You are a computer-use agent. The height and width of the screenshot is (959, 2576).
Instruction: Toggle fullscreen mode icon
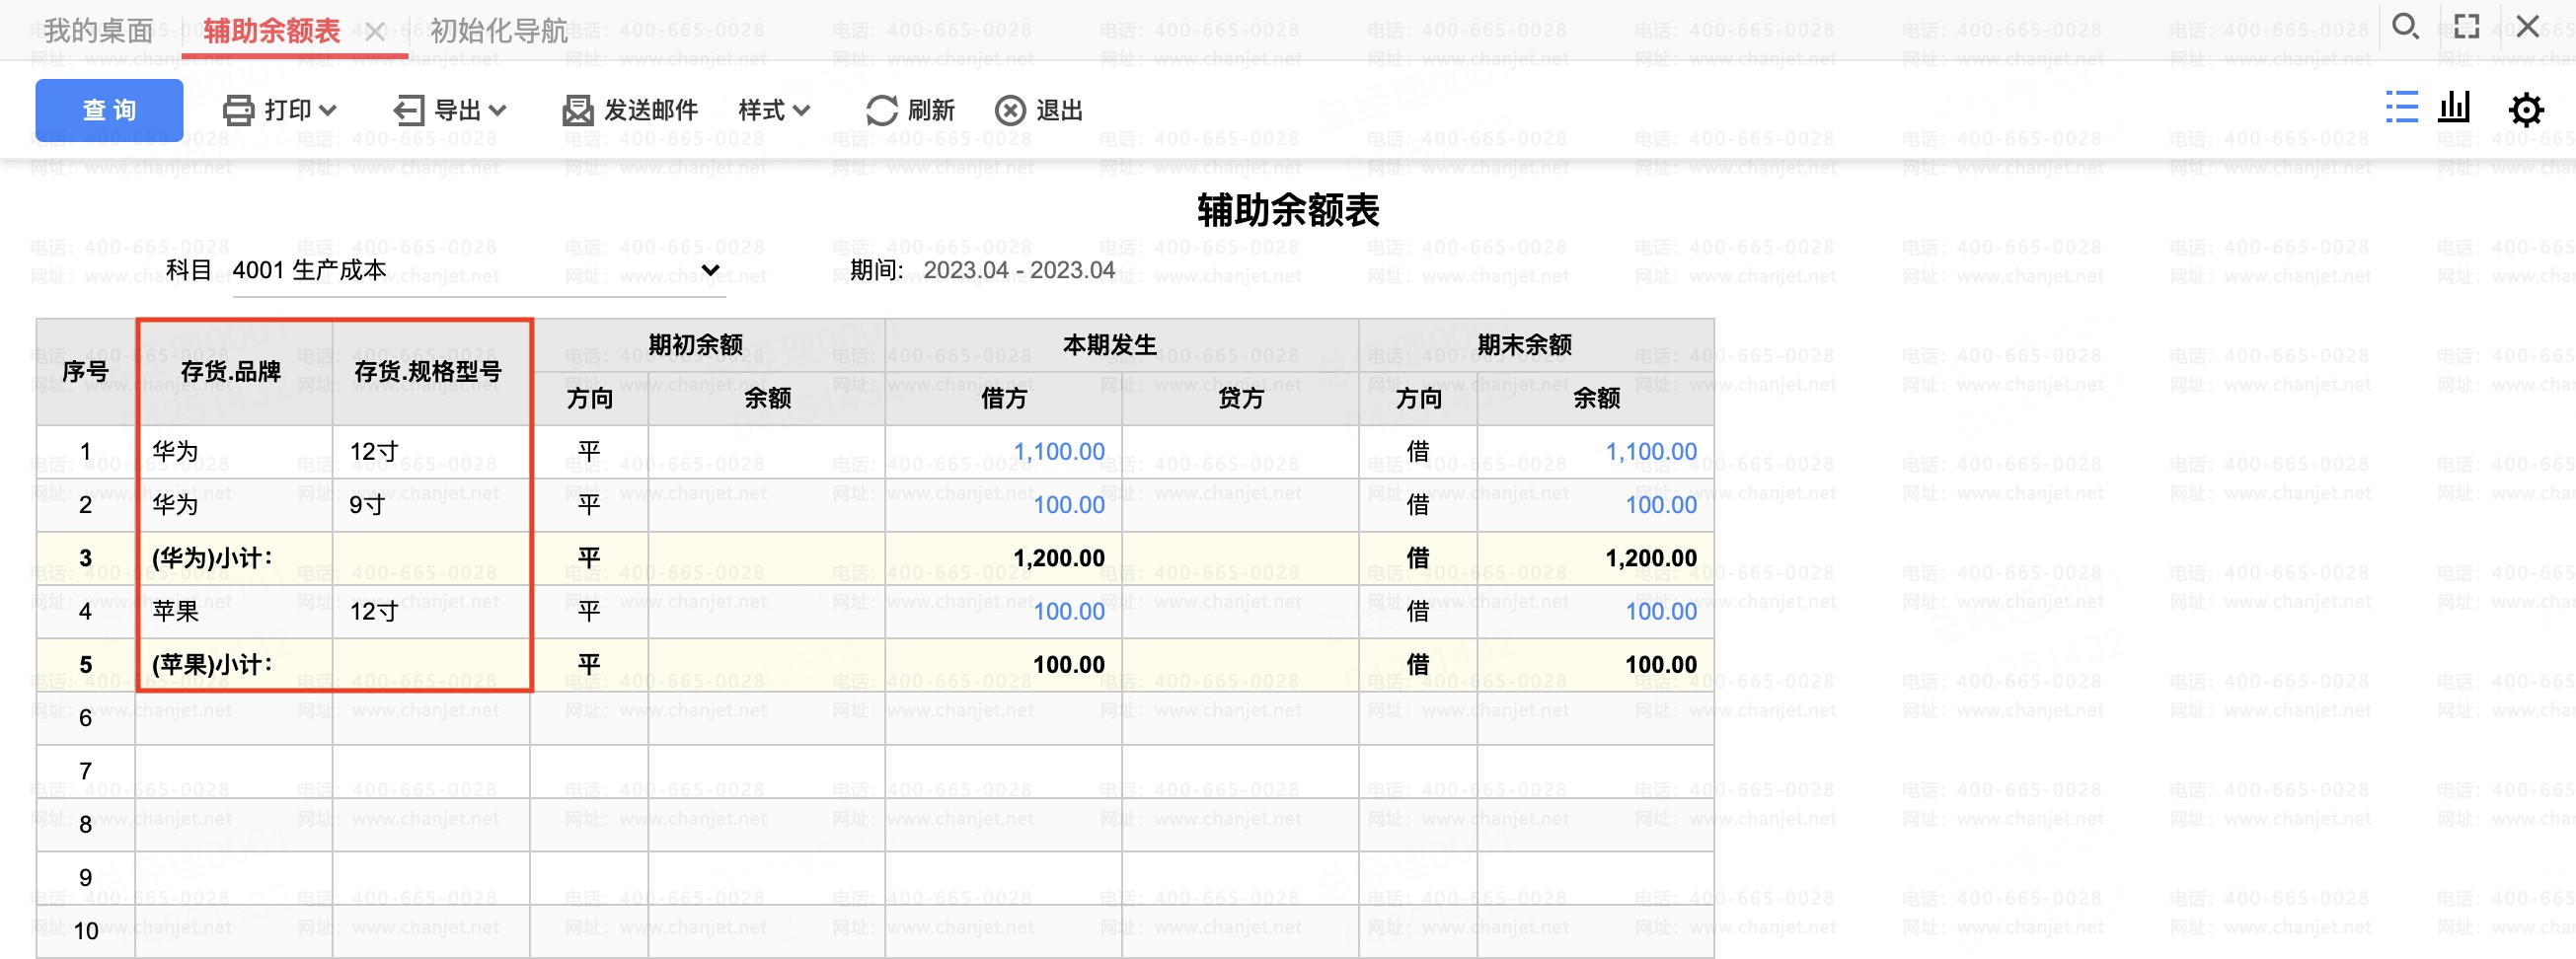tap(2467, 27)
